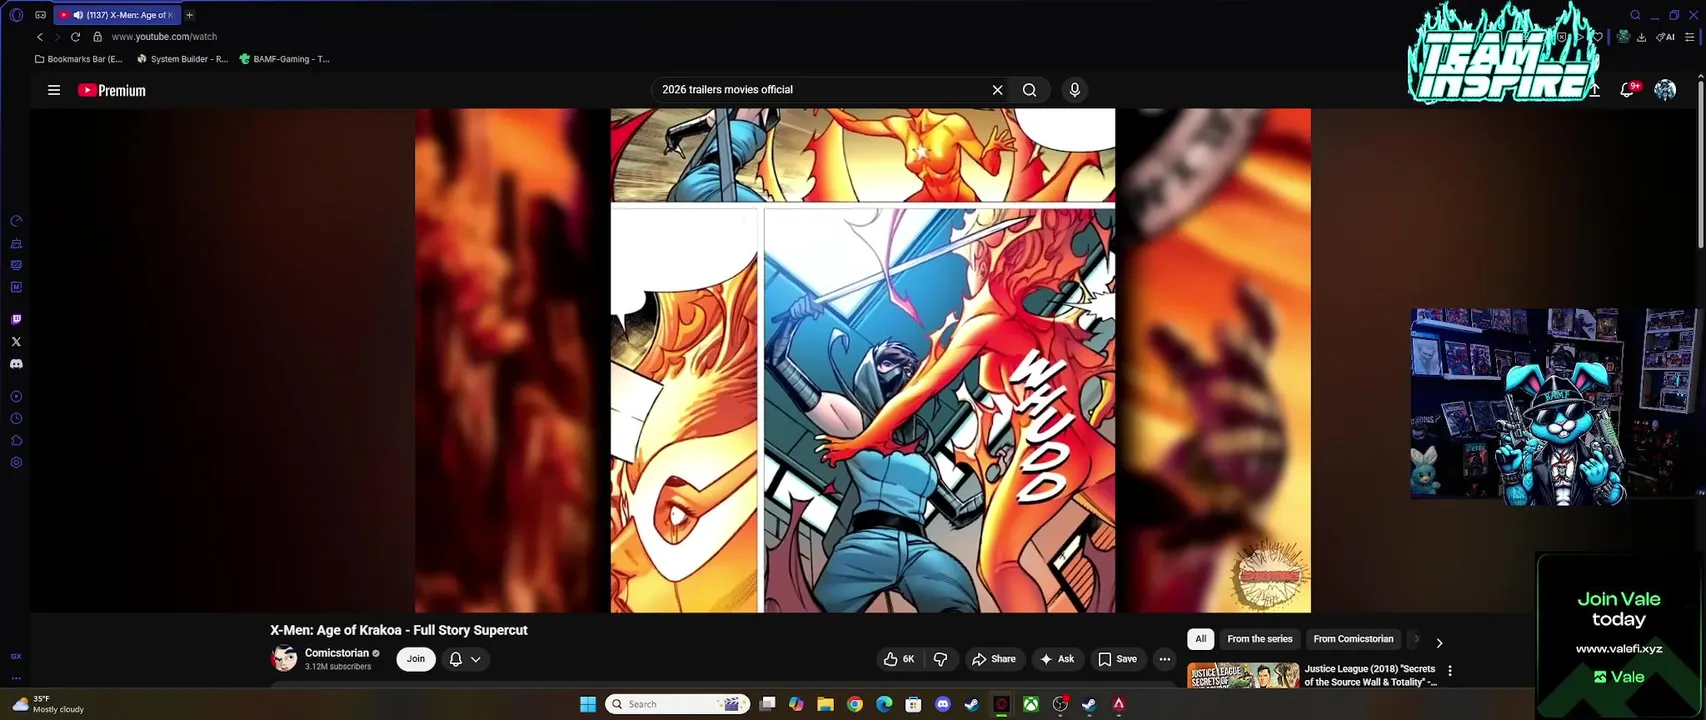Open Discord from taskbar

942,704
